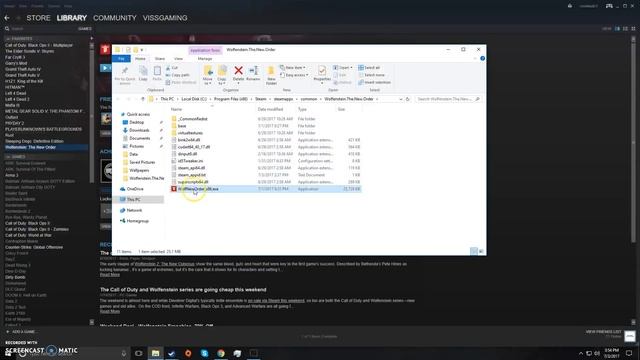
Task: Open Skype from the taskbar
Action: click(204, 353)
